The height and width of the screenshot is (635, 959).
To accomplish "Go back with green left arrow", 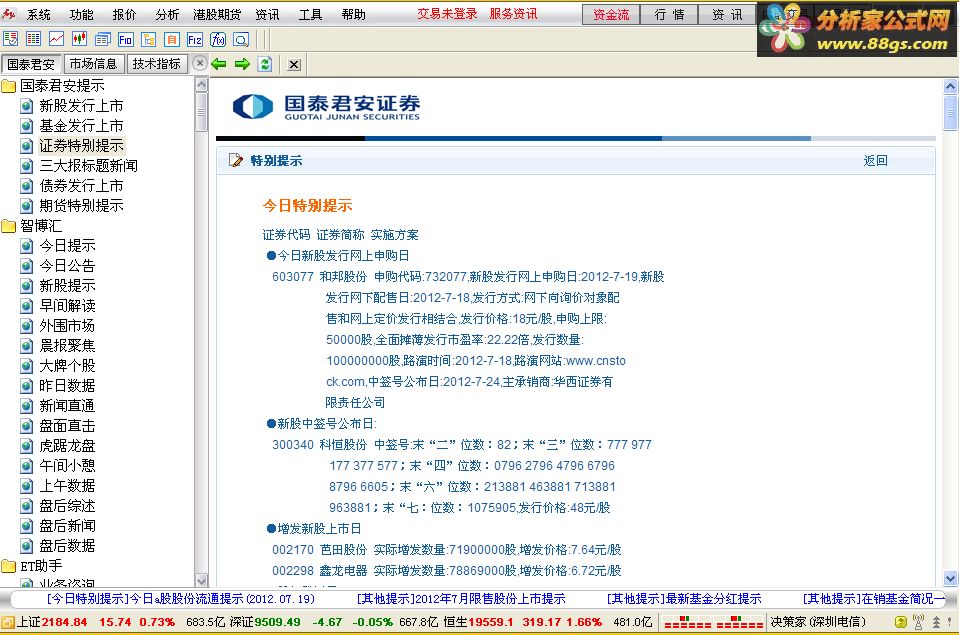I will (x=219, y=64).
